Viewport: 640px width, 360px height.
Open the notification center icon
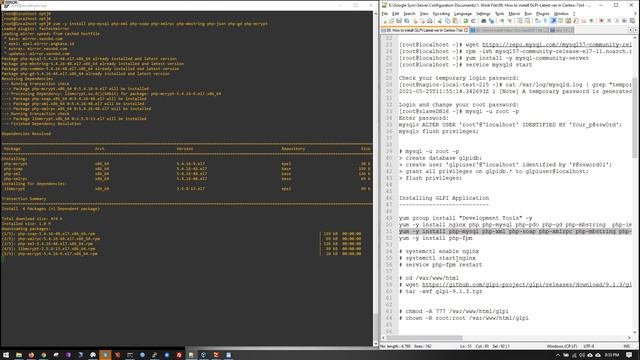629,355
